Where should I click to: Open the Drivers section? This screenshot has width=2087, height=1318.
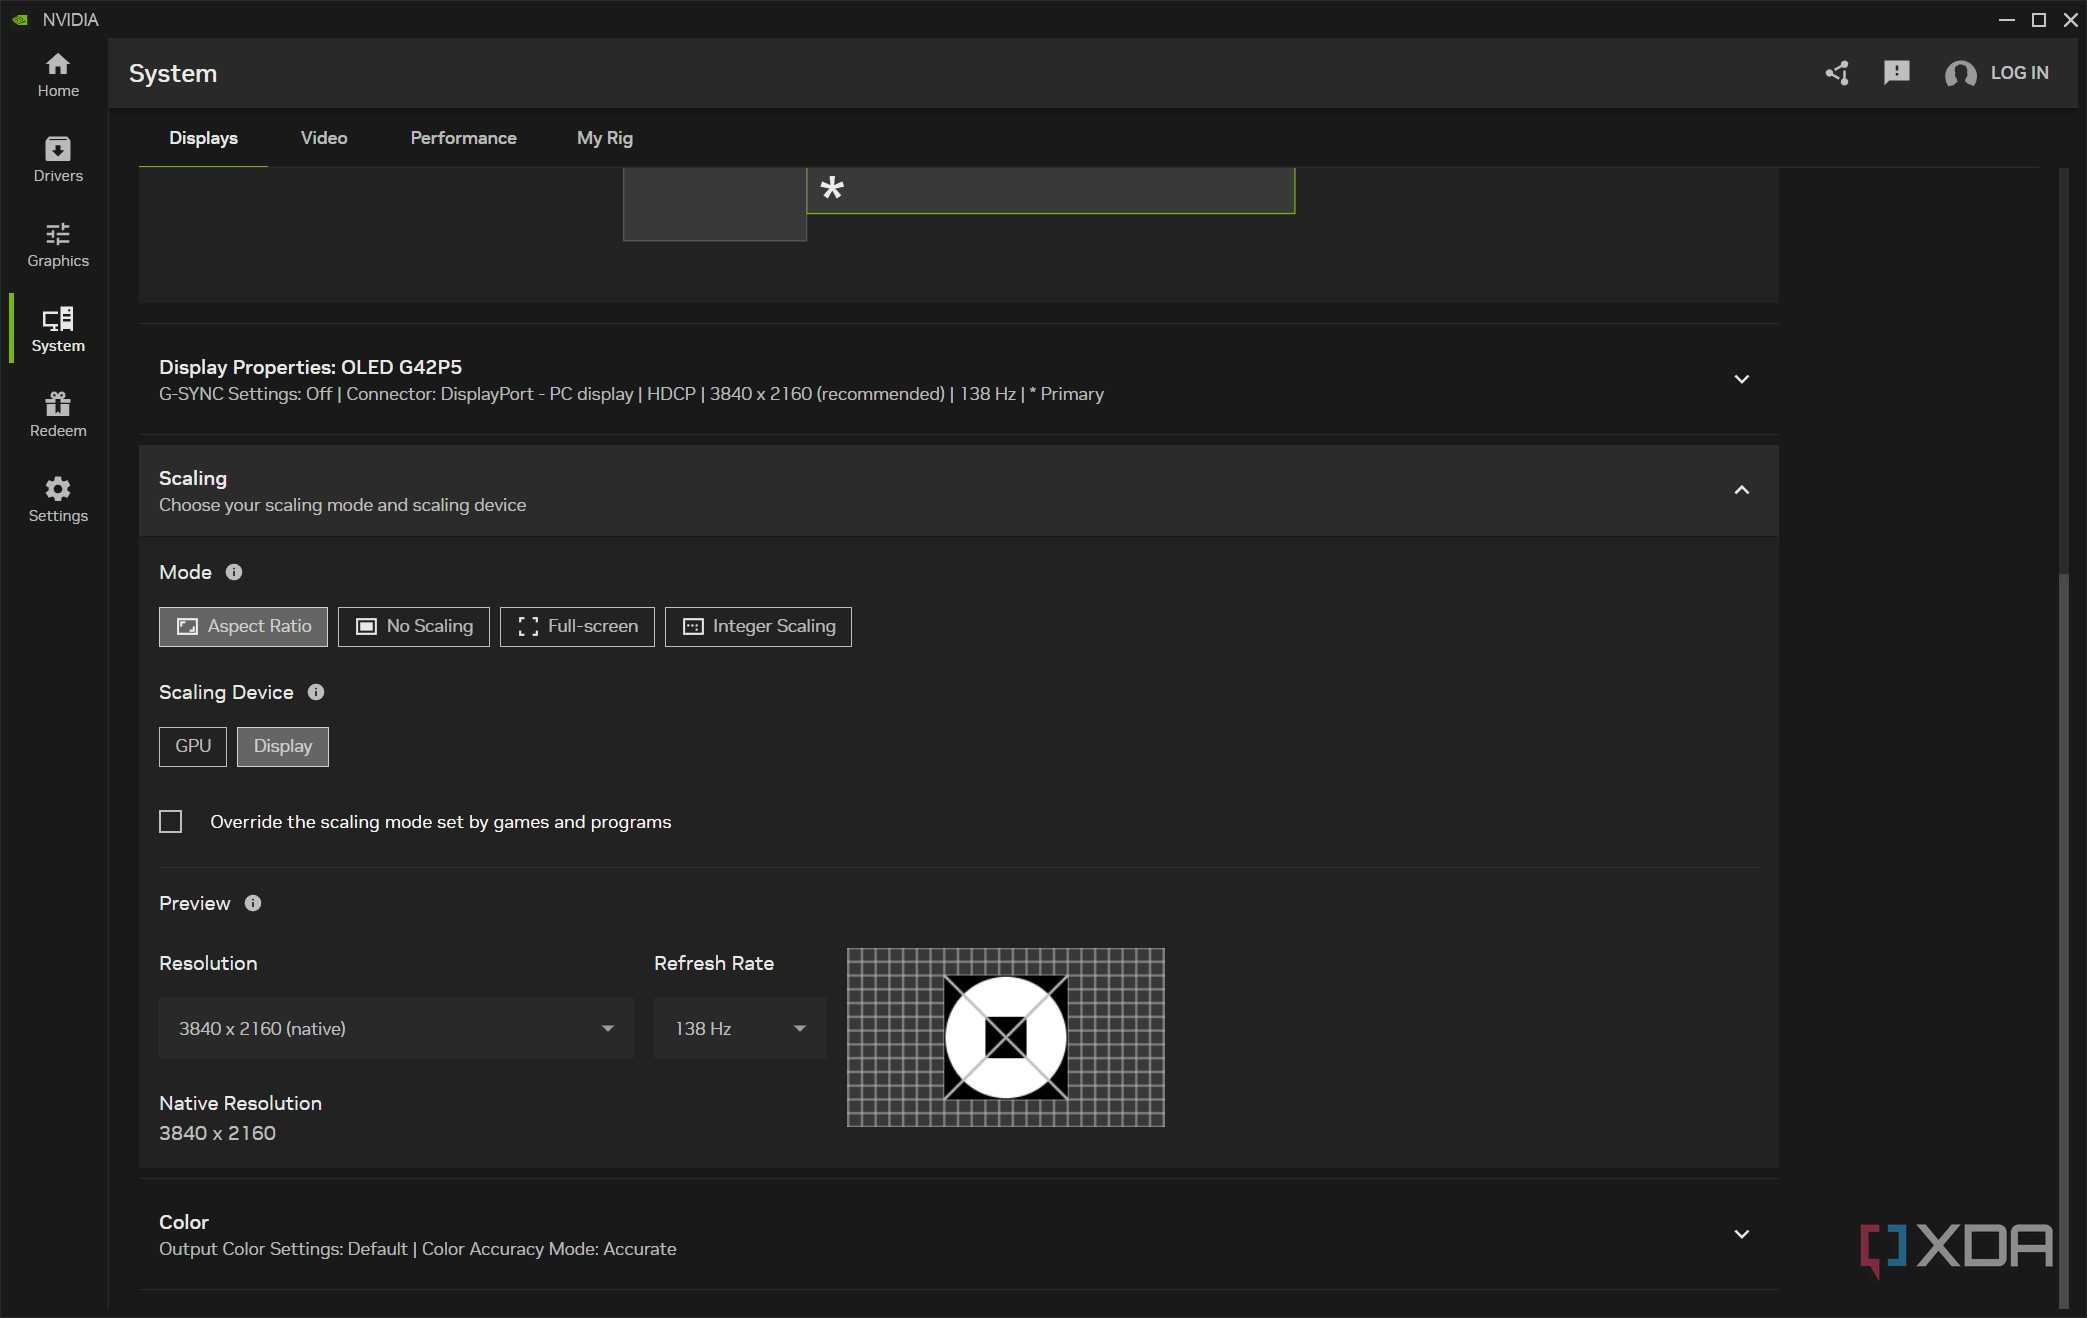[58, 160]
